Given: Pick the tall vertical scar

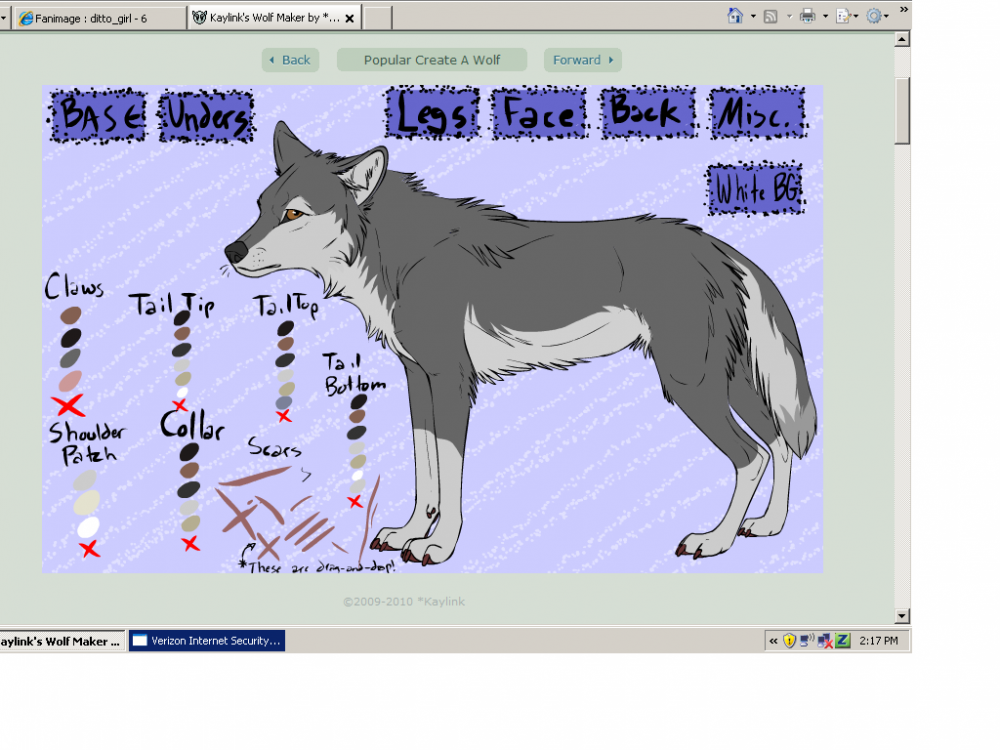Looking at the screenshot, I should [369, 518].
